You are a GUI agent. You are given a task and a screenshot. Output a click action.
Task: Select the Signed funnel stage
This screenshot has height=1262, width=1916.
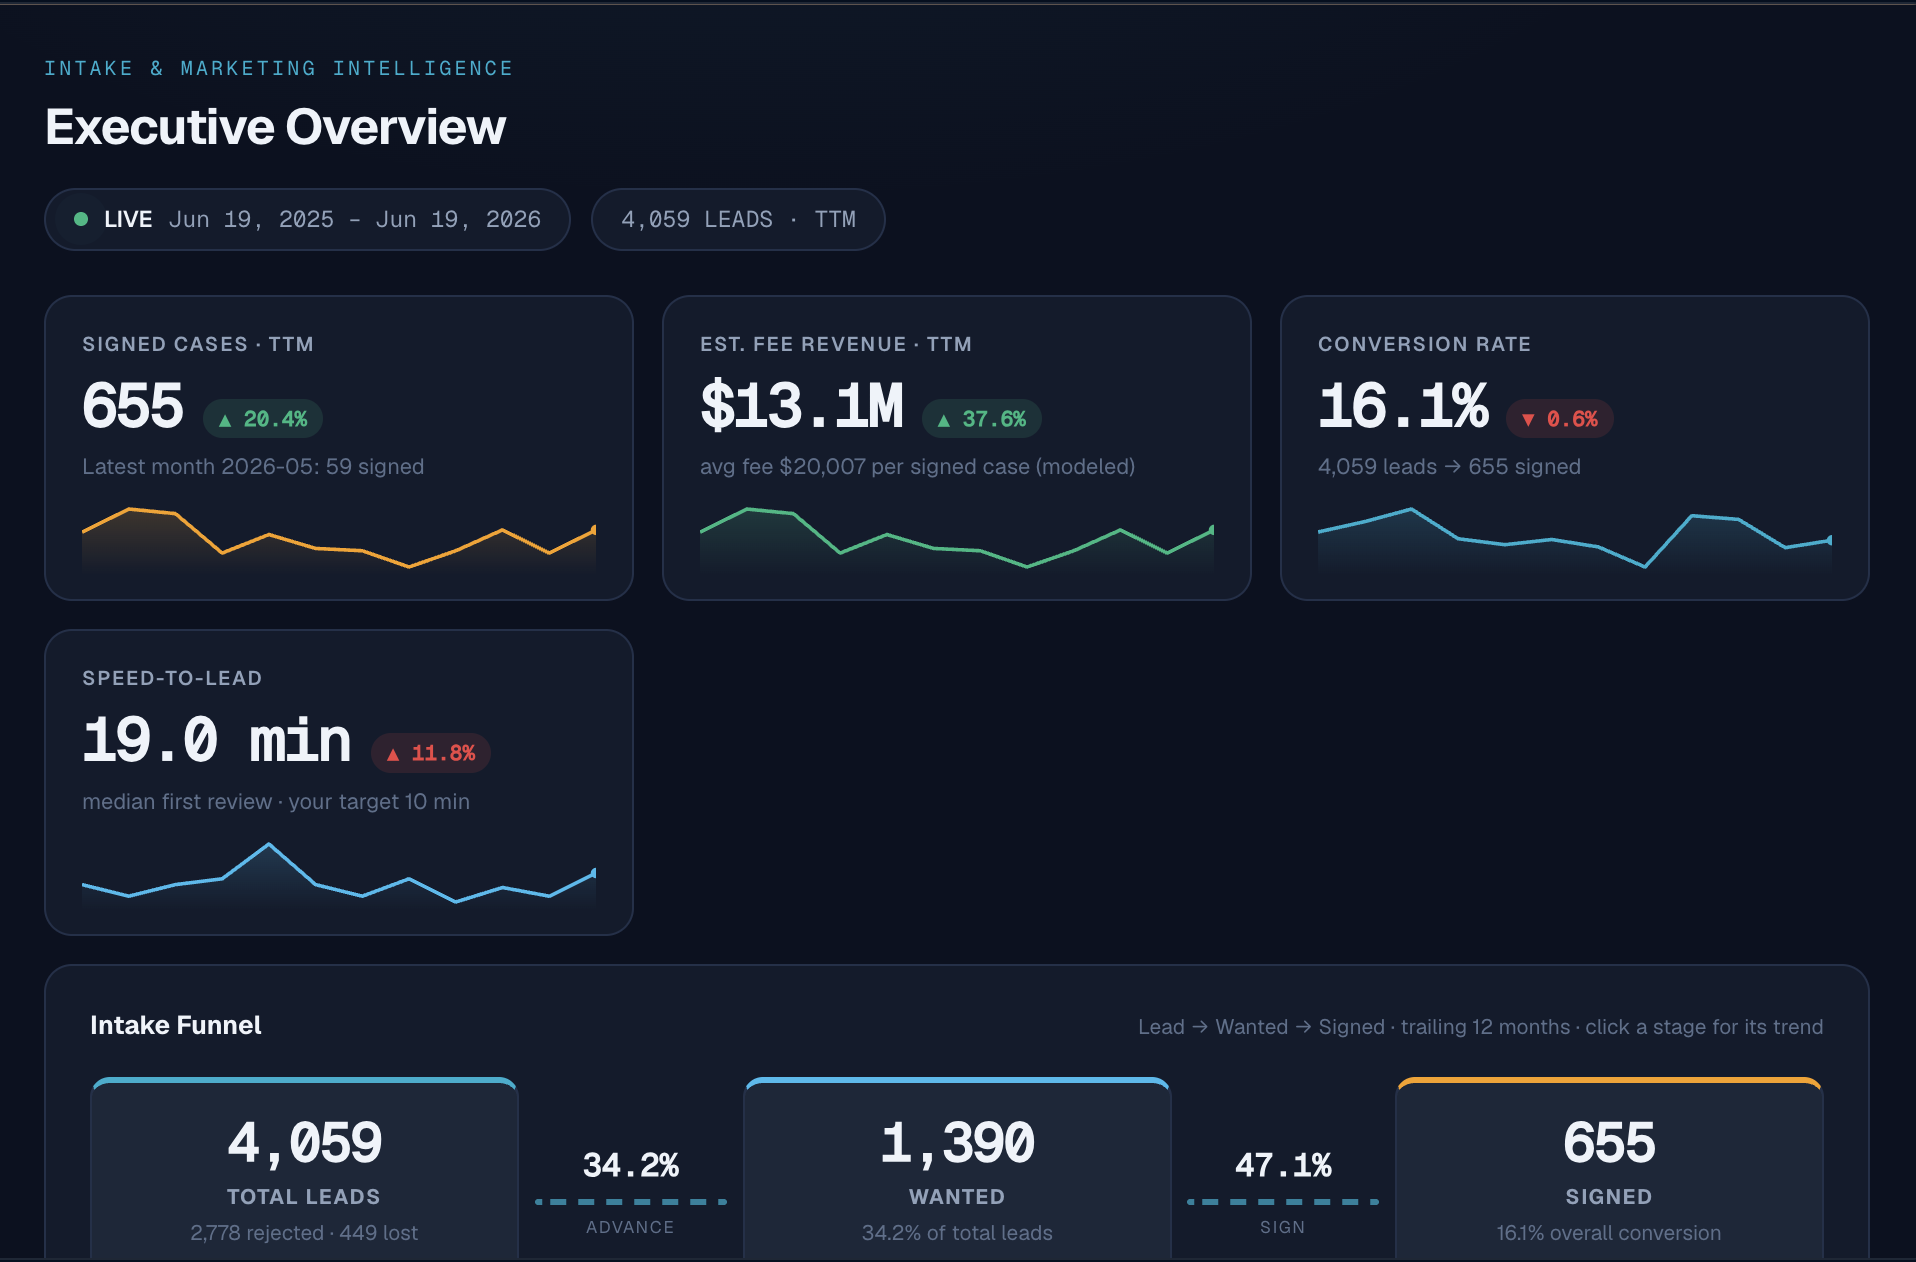[1609, 1170]
